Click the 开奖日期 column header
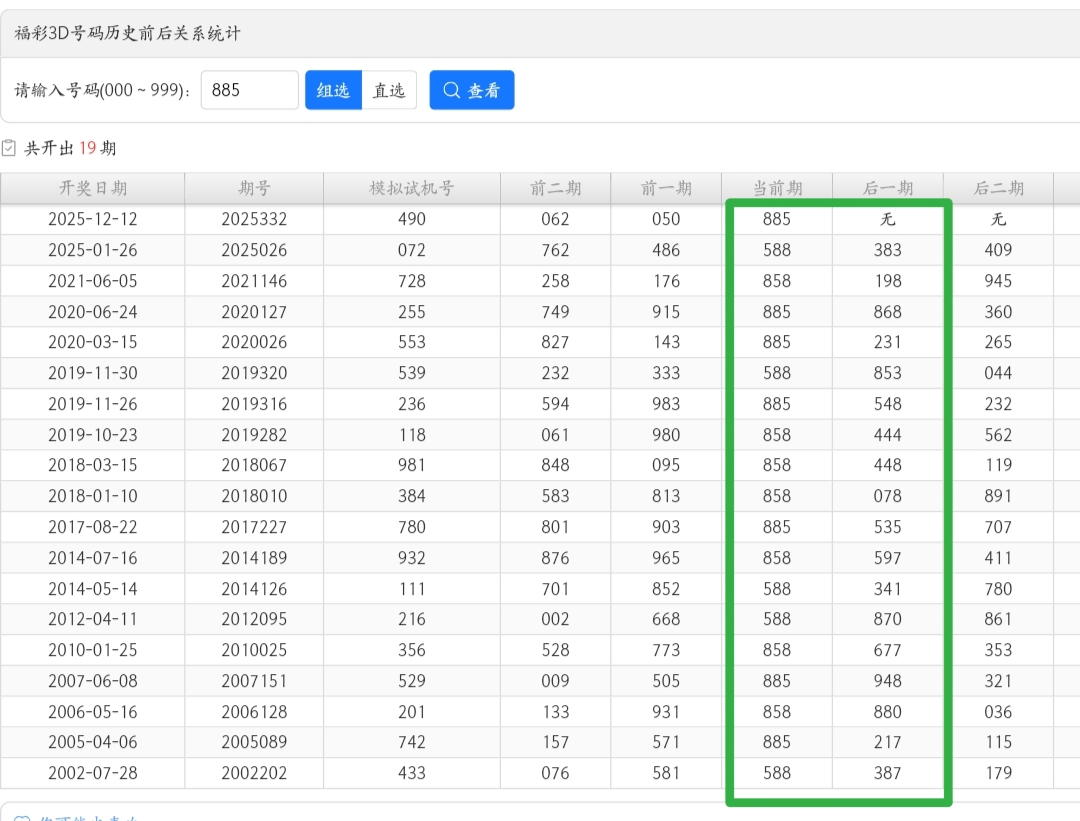The height and width of the screenshot is (821, 1080). pyautogui.click(x=93, y=188)
